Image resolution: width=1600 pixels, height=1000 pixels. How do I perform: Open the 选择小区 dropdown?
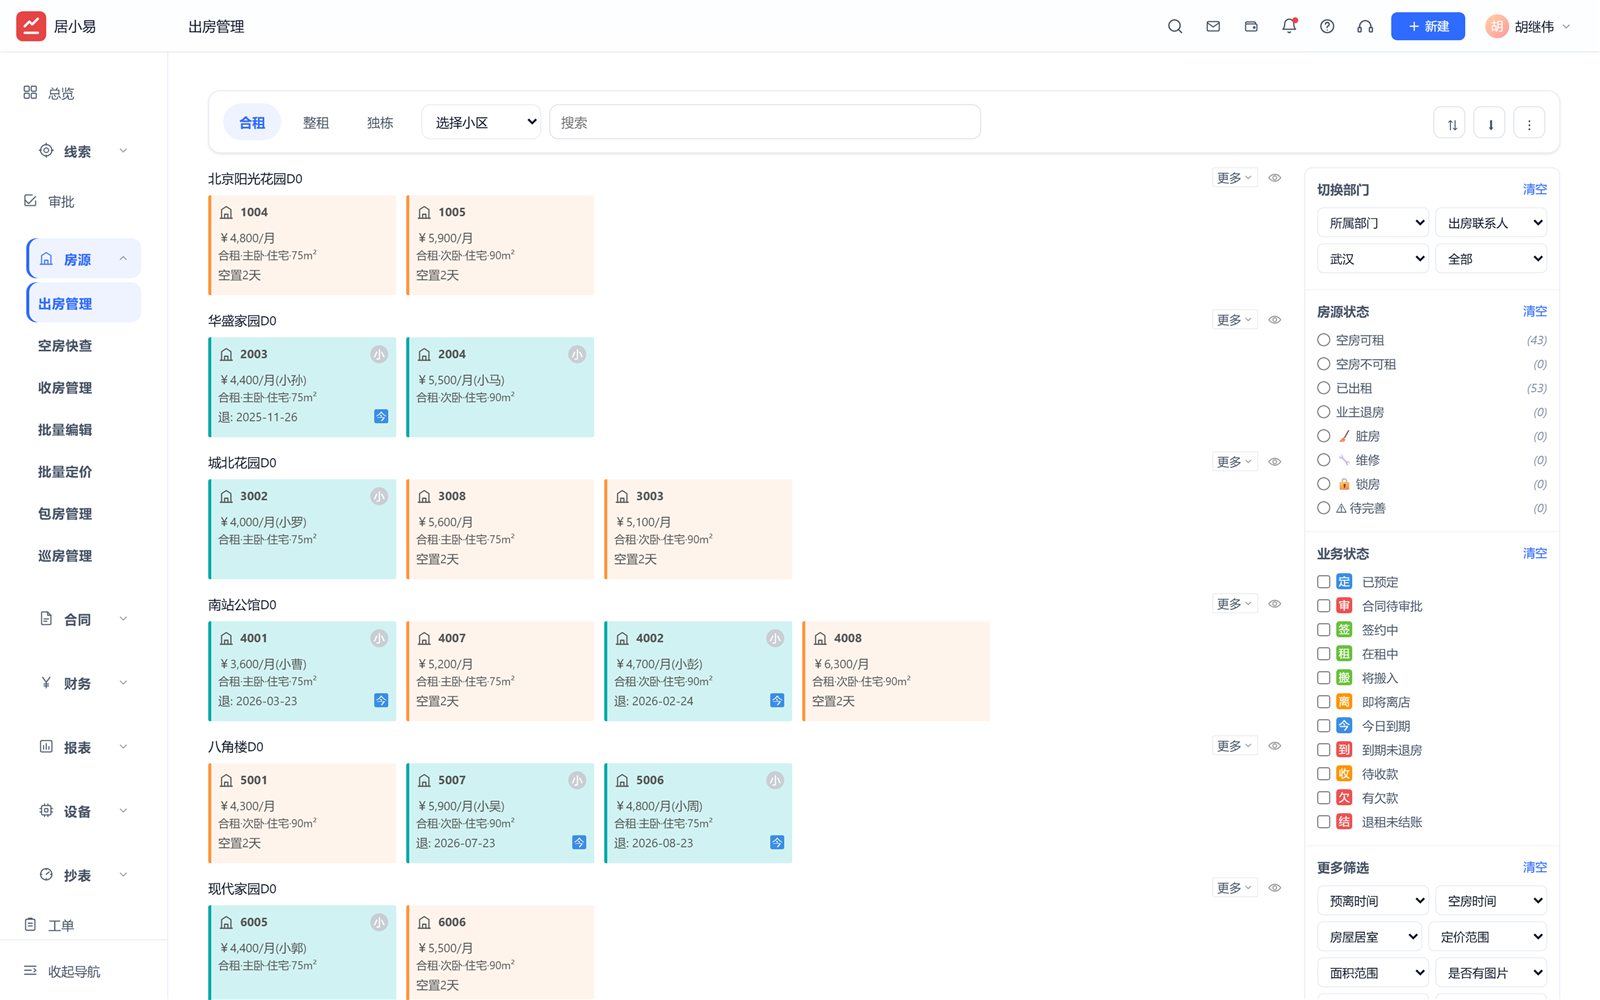point(481,122)
